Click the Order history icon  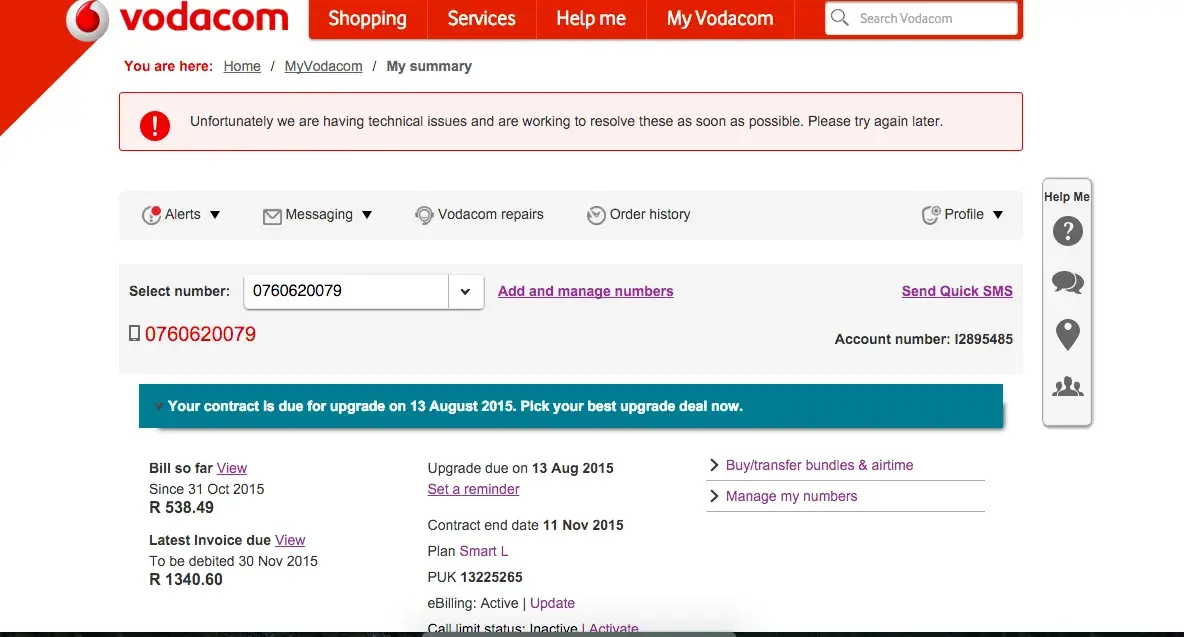tap(596, 215)
